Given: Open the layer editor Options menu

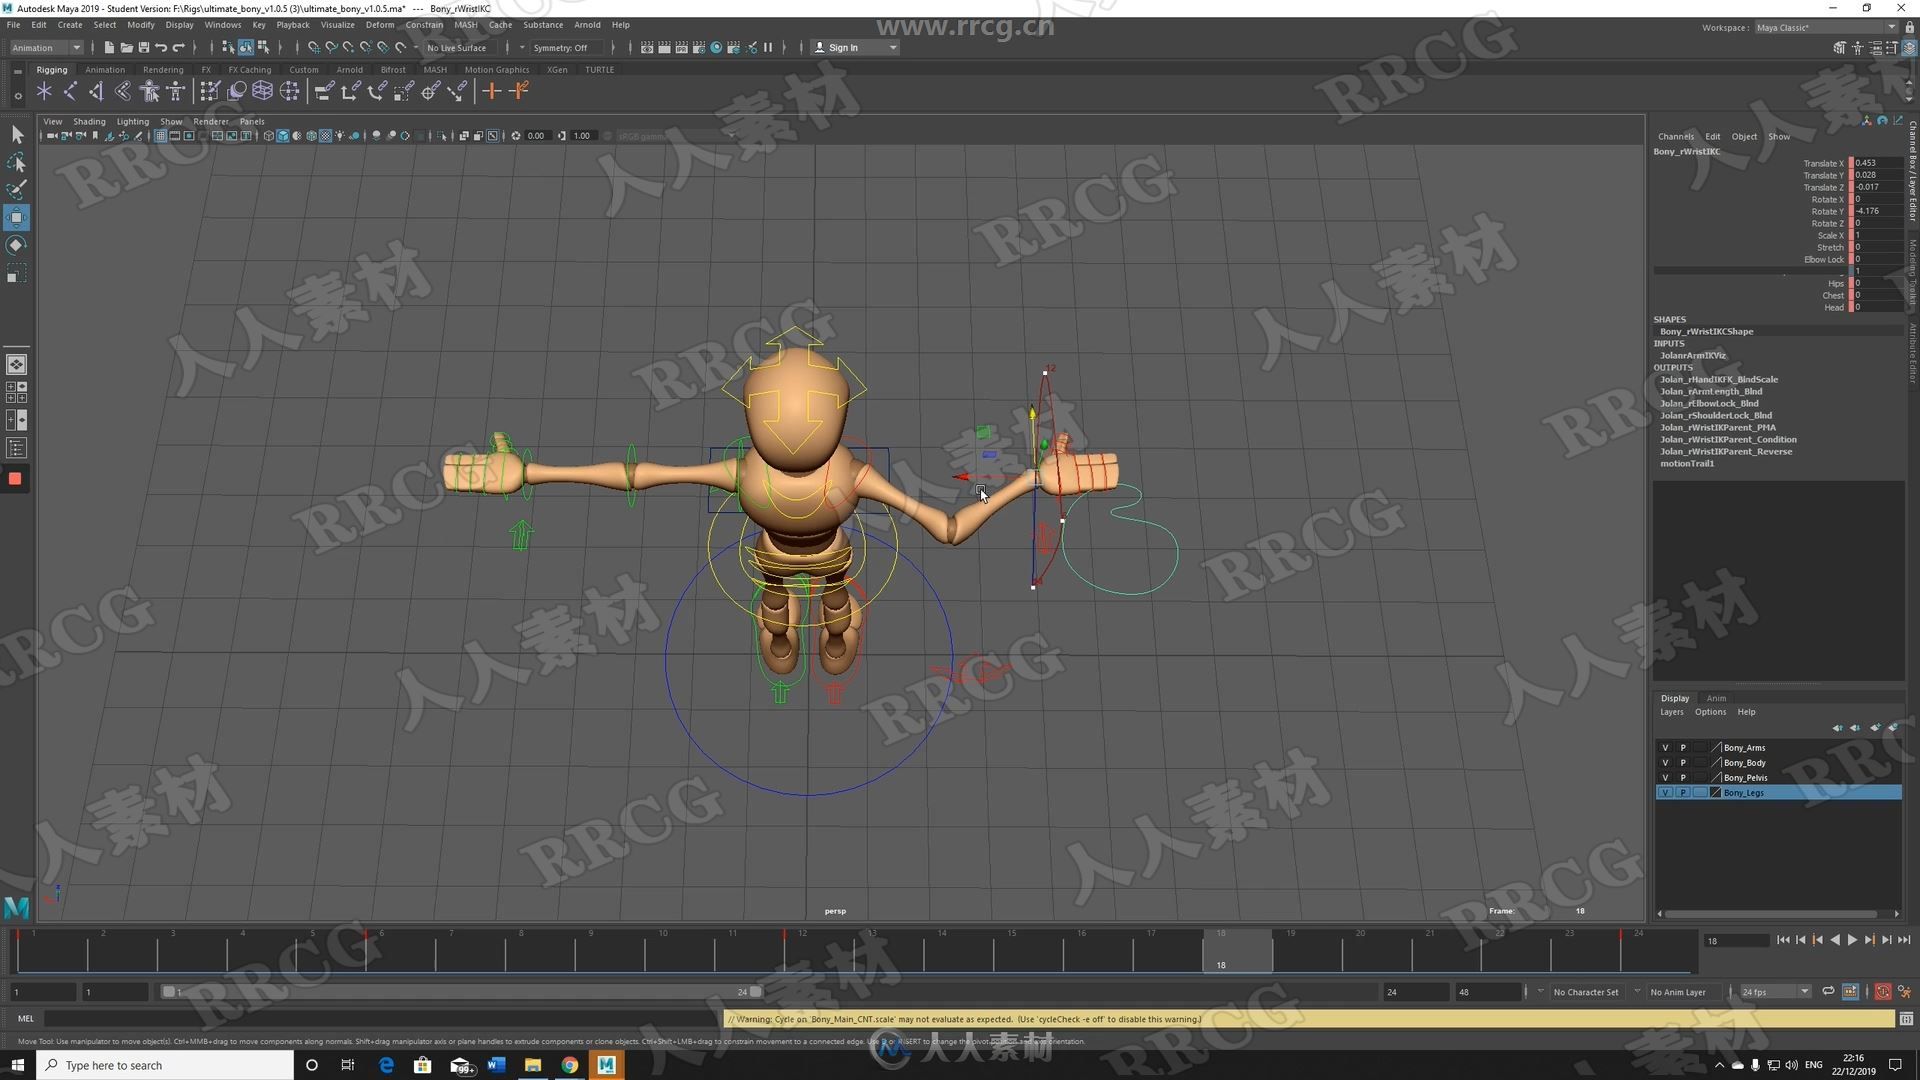Looking at the screenshot, I should coord(1710,712).
